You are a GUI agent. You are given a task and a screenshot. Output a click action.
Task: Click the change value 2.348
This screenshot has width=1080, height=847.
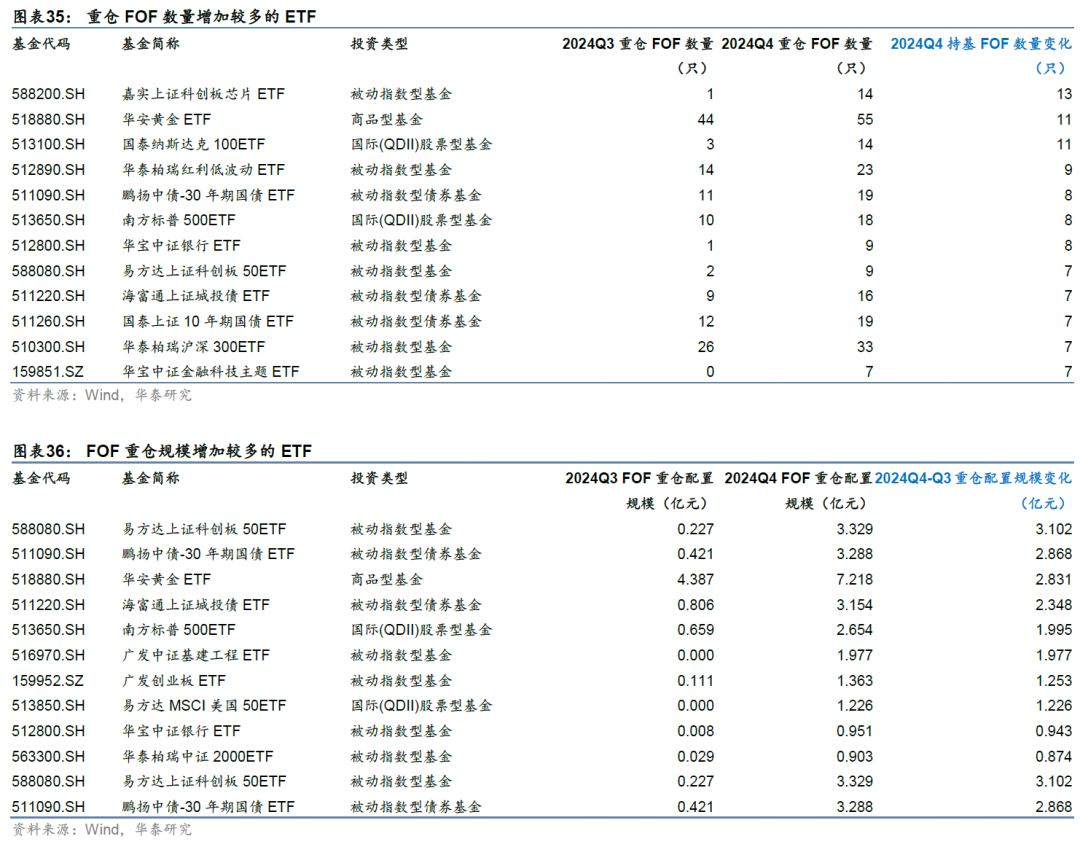(x=1053, y=605)
